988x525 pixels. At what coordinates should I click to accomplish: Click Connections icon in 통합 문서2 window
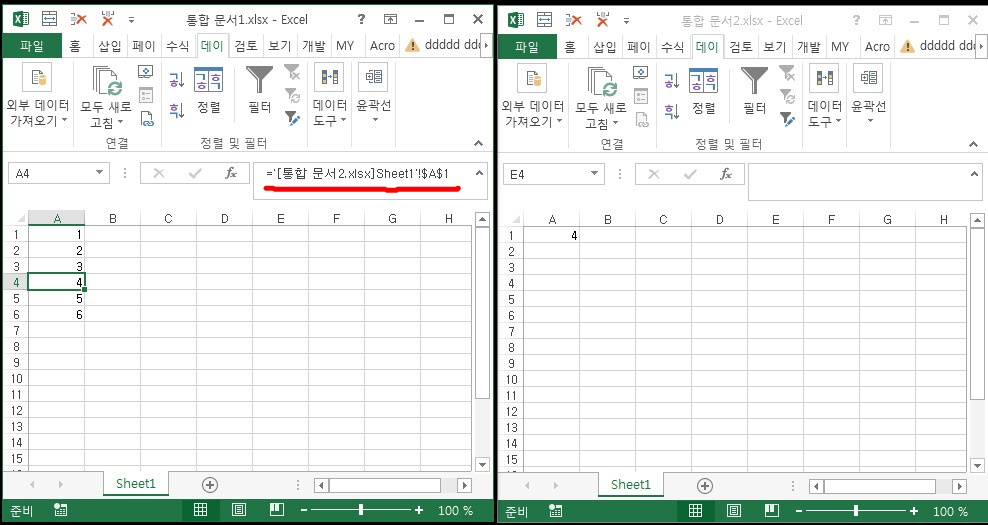[x=641, y=72]
